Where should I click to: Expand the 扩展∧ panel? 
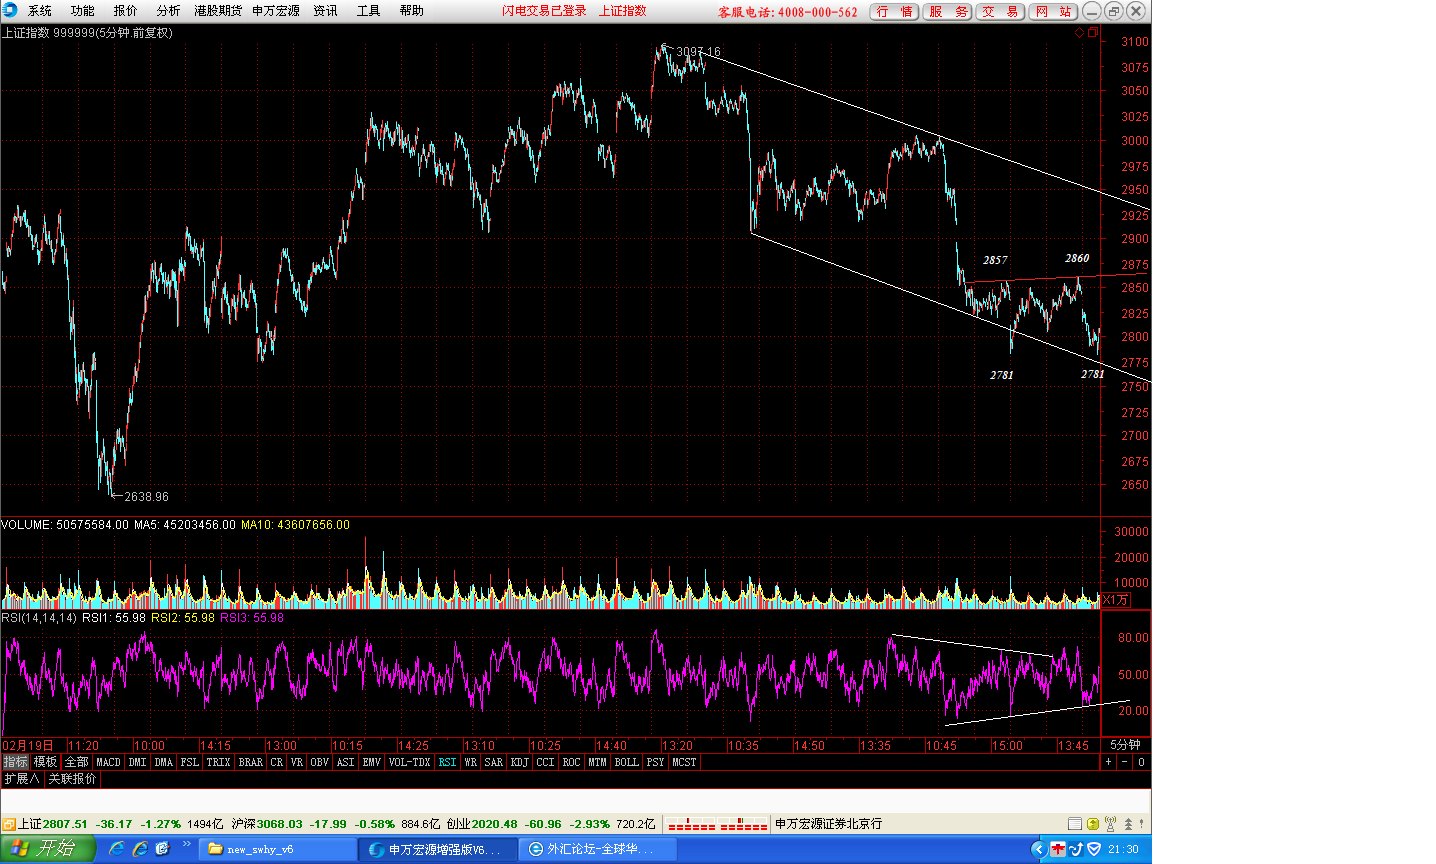(21, 779)
